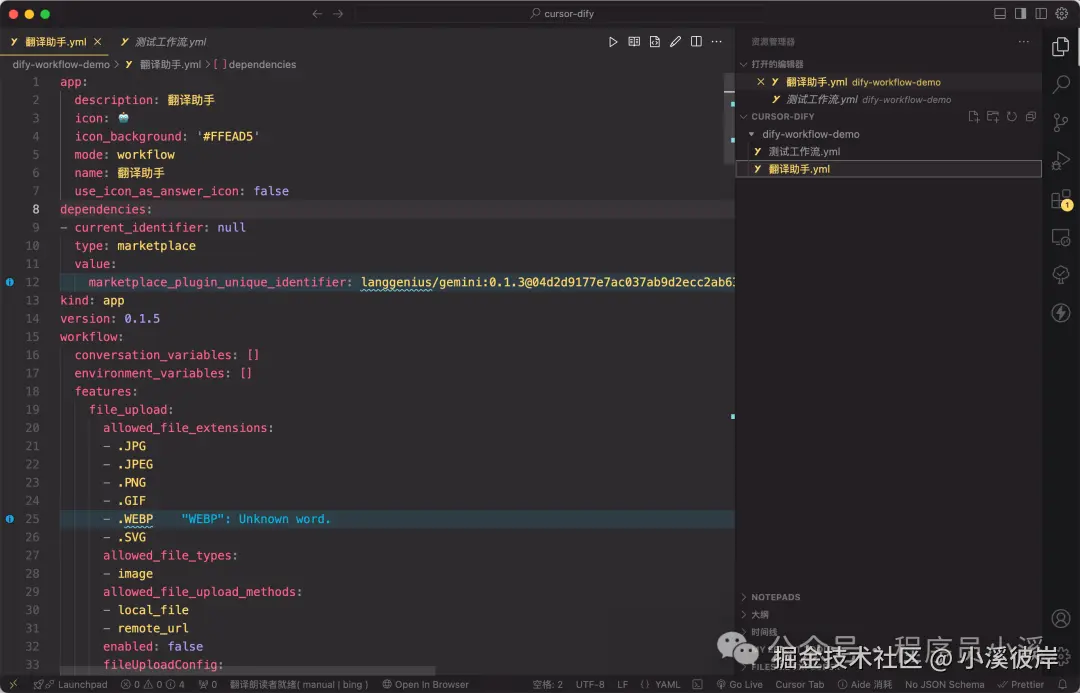The width and height of the screenshot is (1080, 693).
Task: Click the pencil edit icon in editor toolbar
Action: pyautogui.click(x=675, y=42)
